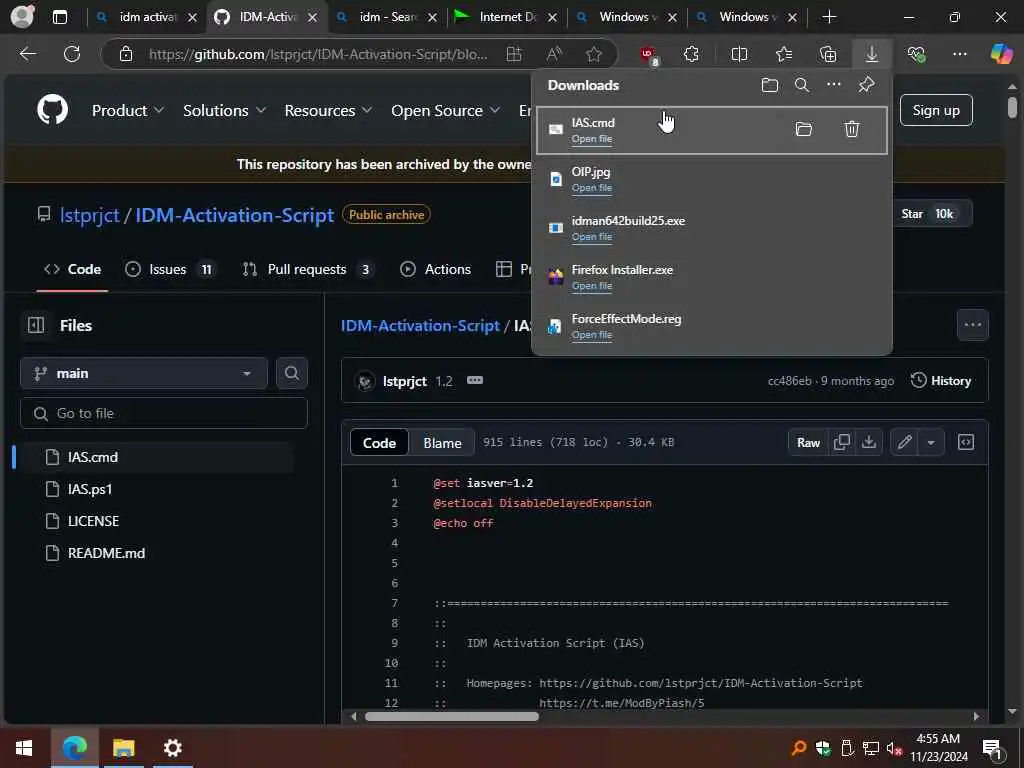
Task: Reload the GitHub page
Action: (72, 54)
